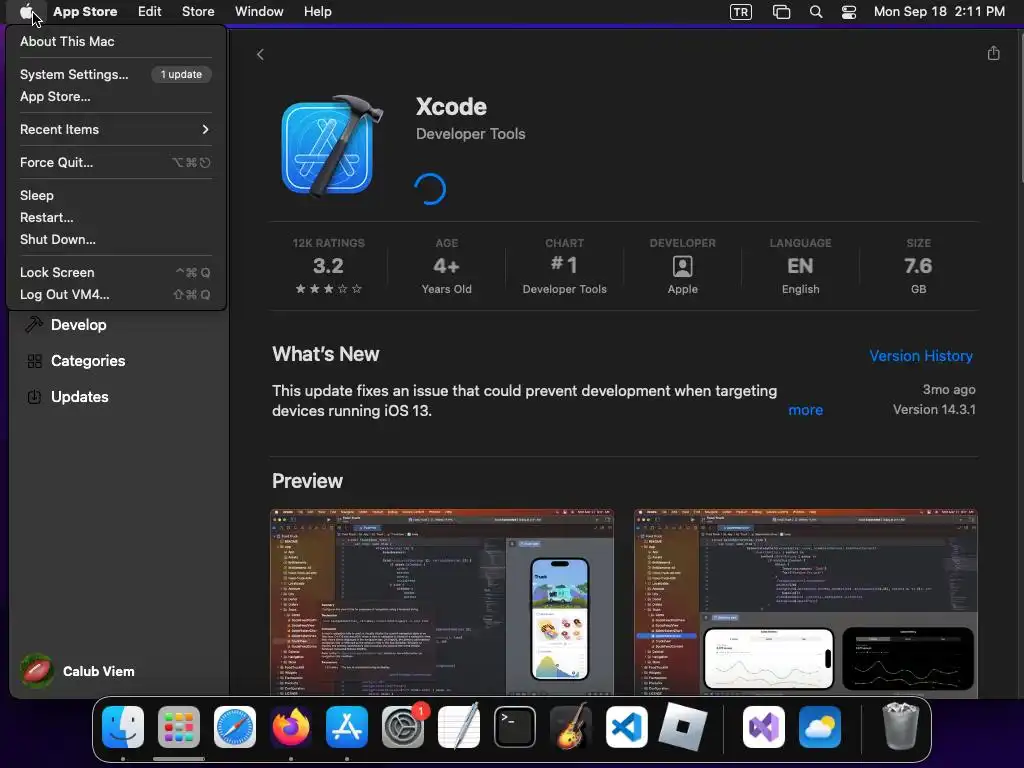The width and height of the screenshot is (1024, 768).
Task: Go back with the chevron button
Action: click(x=261, y=54)
